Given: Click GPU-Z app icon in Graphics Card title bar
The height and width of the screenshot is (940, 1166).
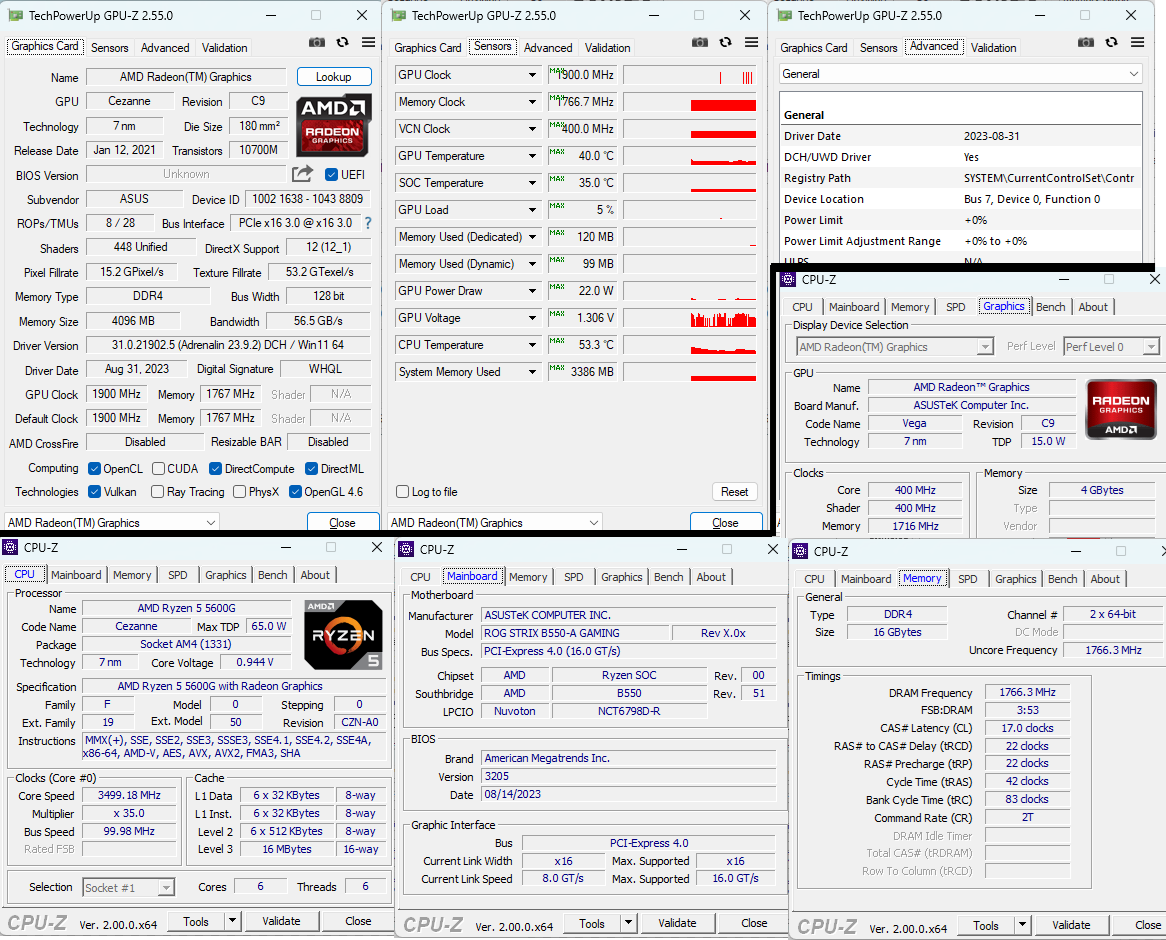Looking at the screenshot, I should point(14,16).
